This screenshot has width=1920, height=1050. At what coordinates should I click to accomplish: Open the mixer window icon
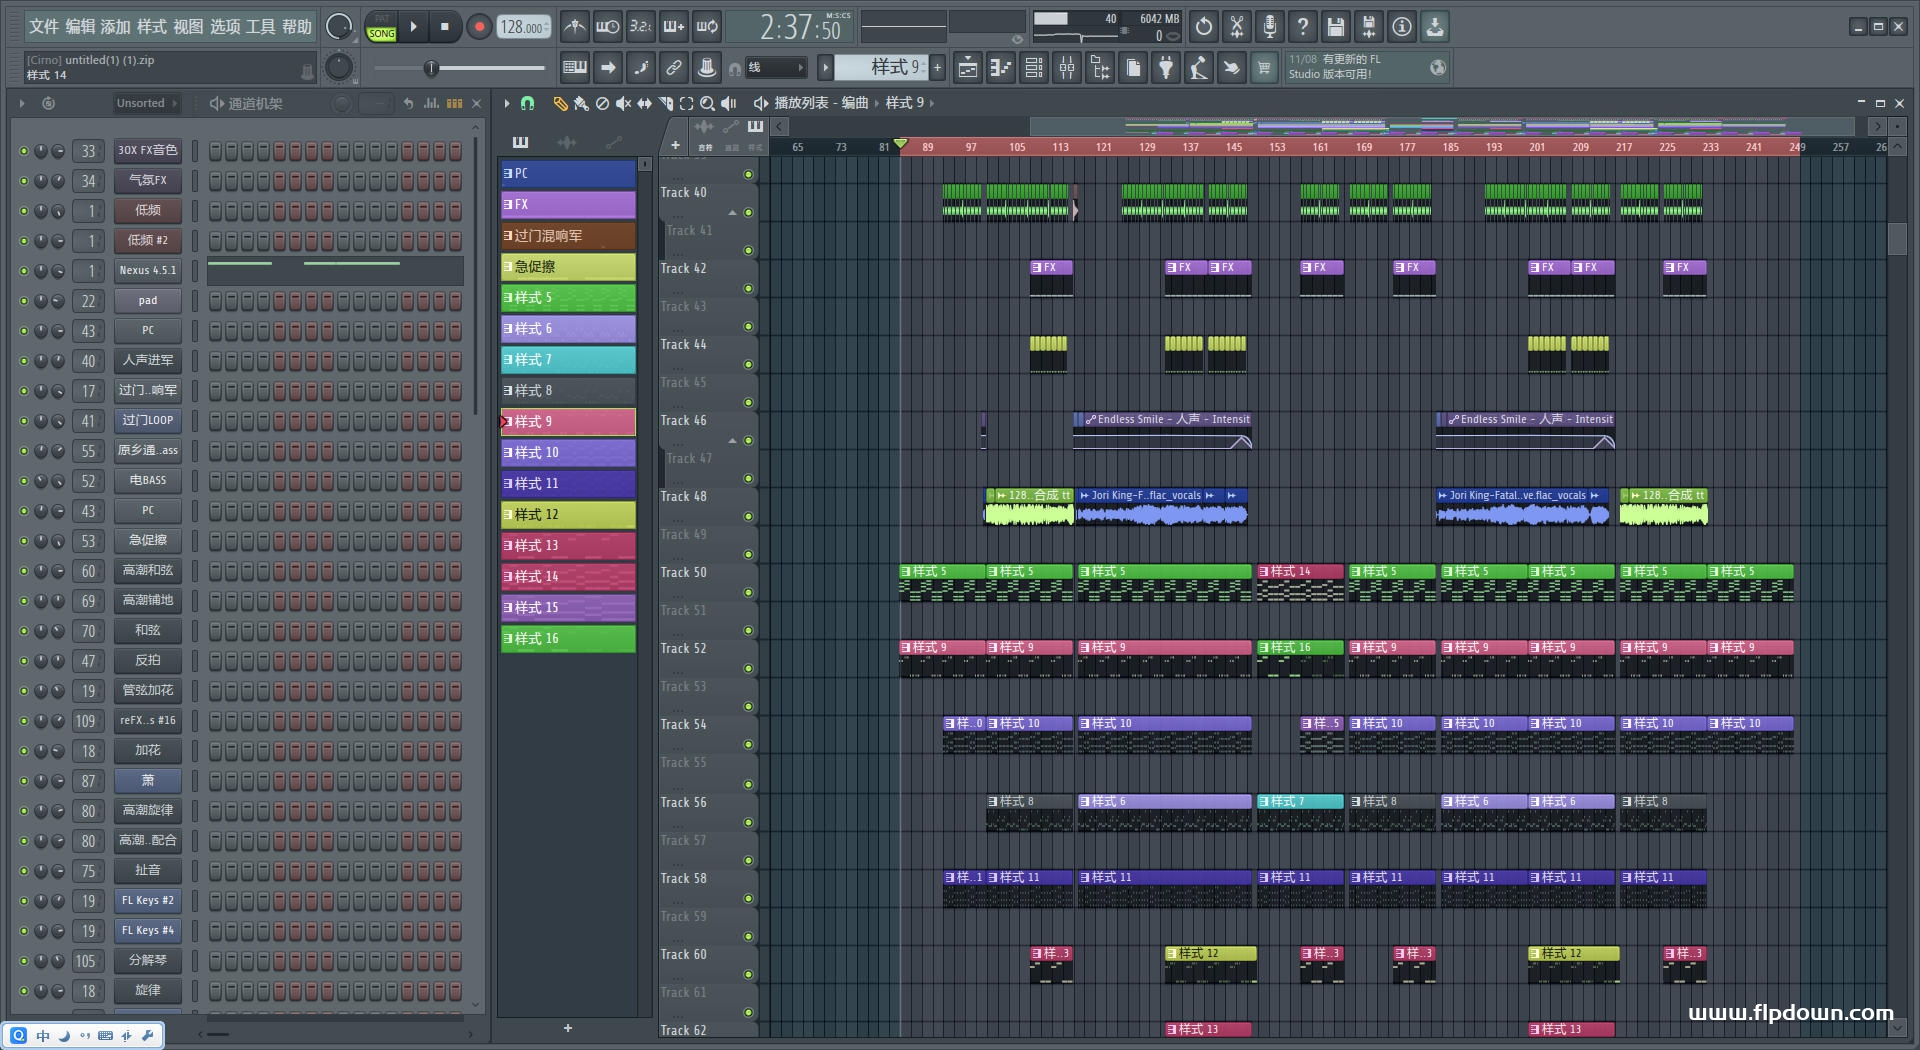point(1067,68)
